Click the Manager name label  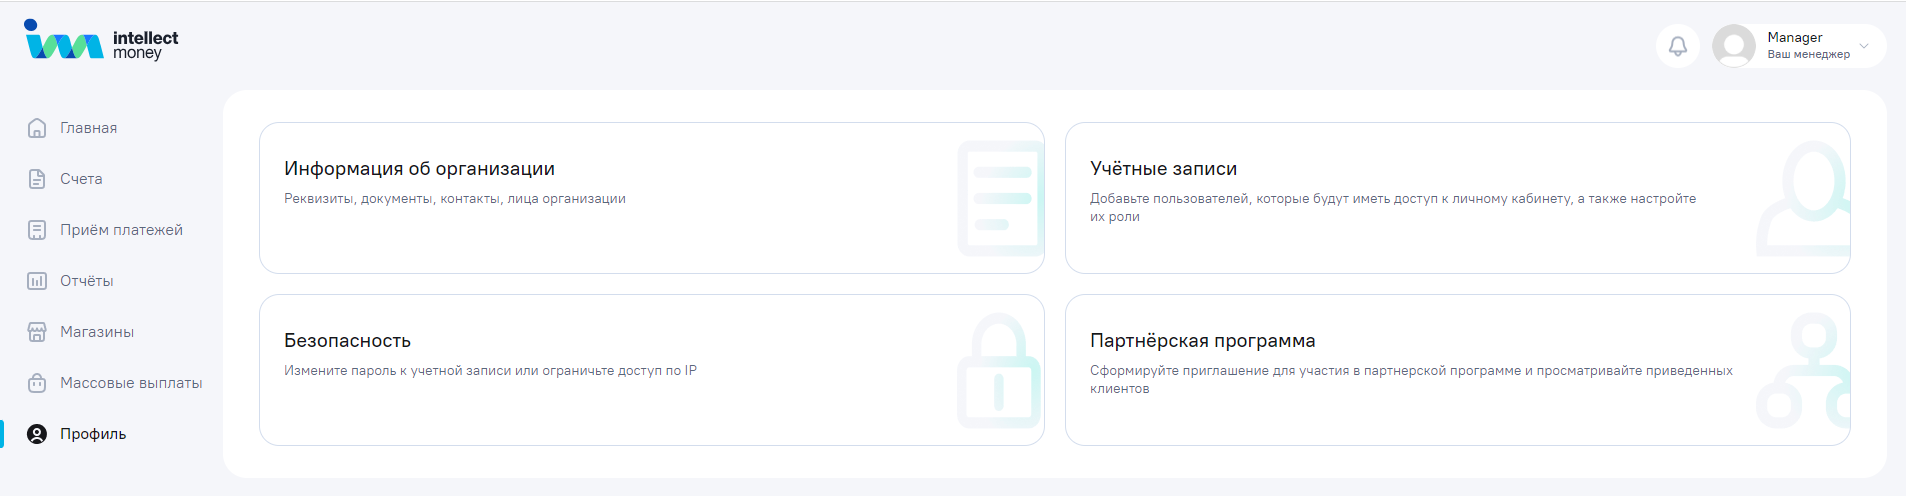point(1794,37)
